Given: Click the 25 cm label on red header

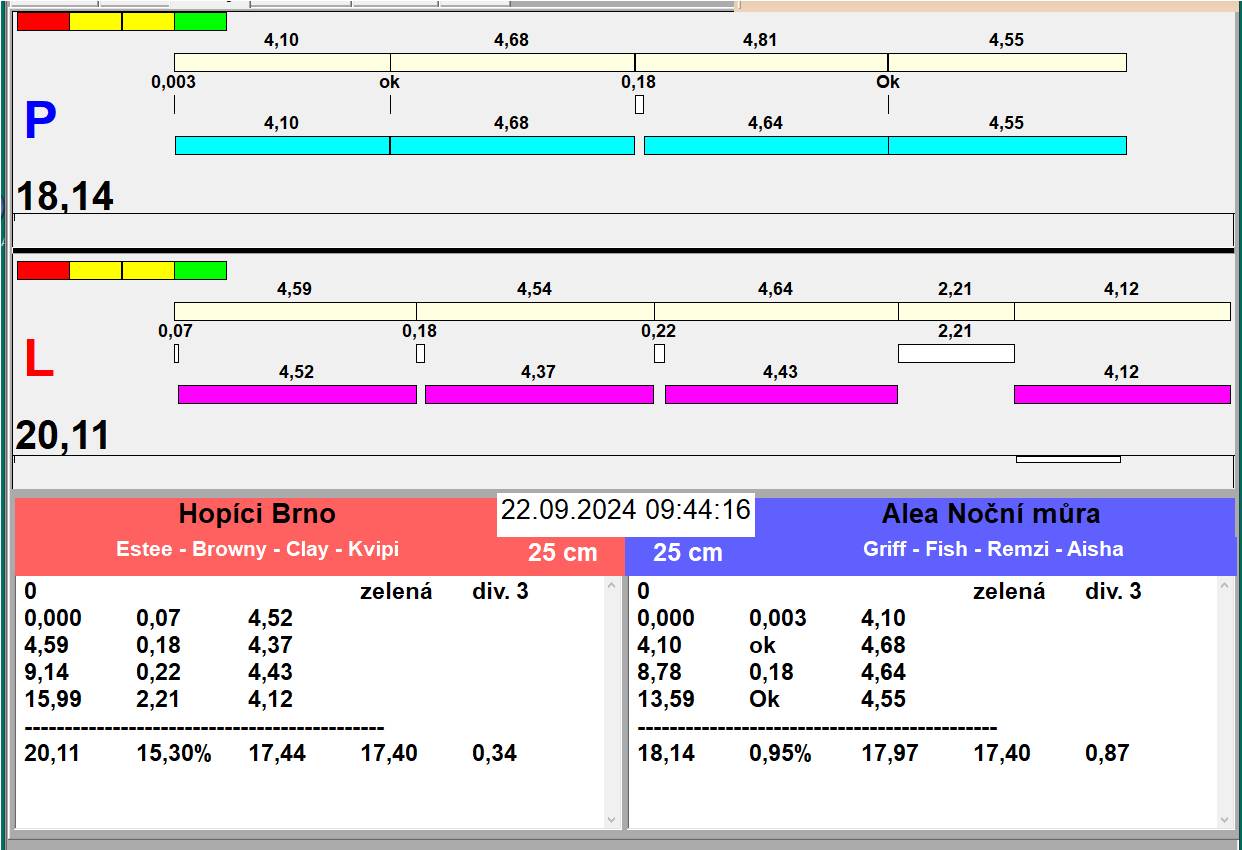Looking at the screenshot, I should tap(562, 552).
